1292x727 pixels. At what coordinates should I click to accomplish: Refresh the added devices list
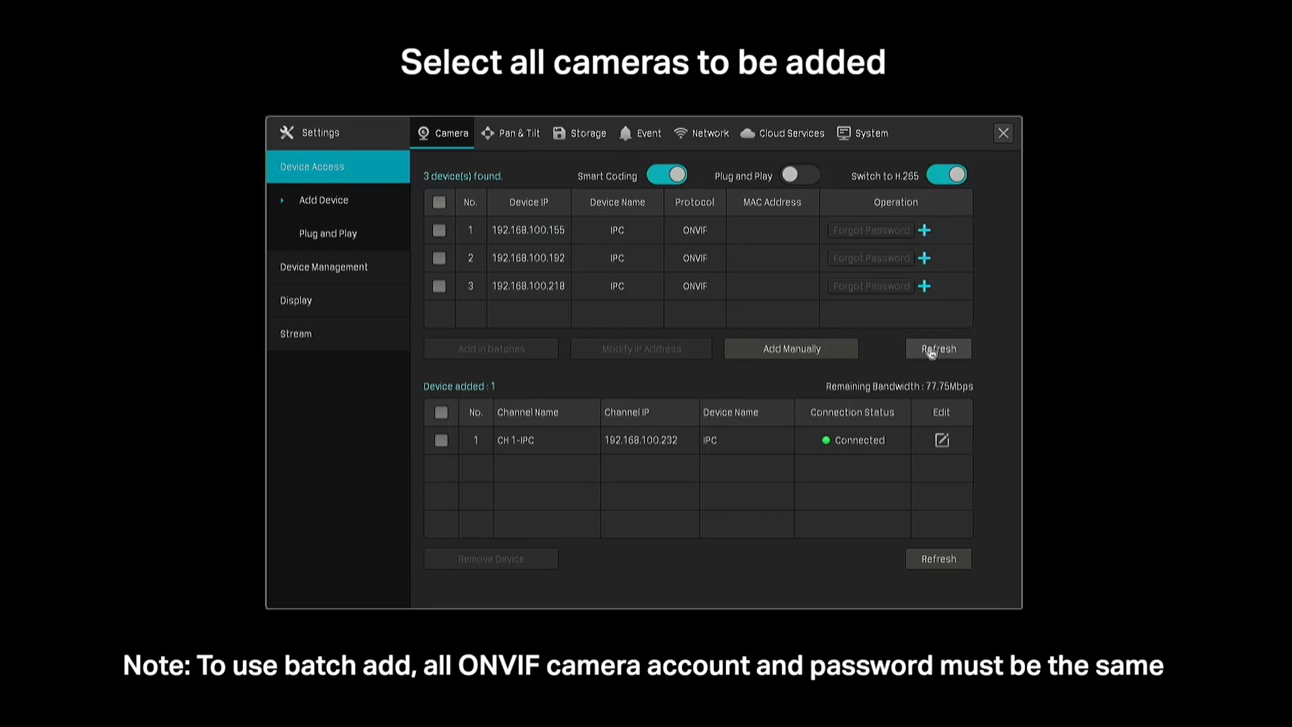[x=938, y=559]
